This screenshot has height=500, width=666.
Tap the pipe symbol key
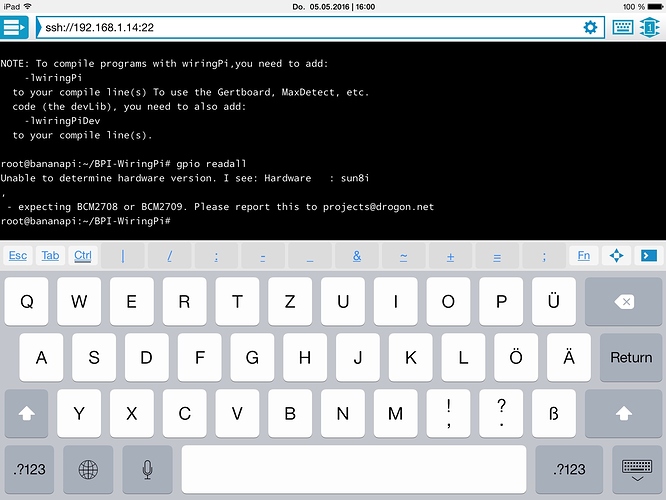[x=123, y=256]
